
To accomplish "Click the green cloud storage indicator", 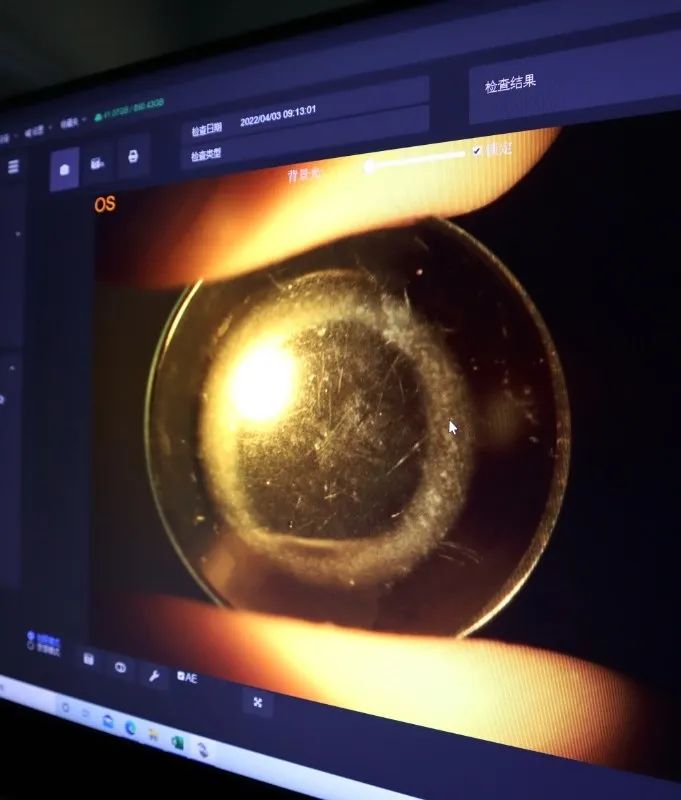I will pos(129,110).
